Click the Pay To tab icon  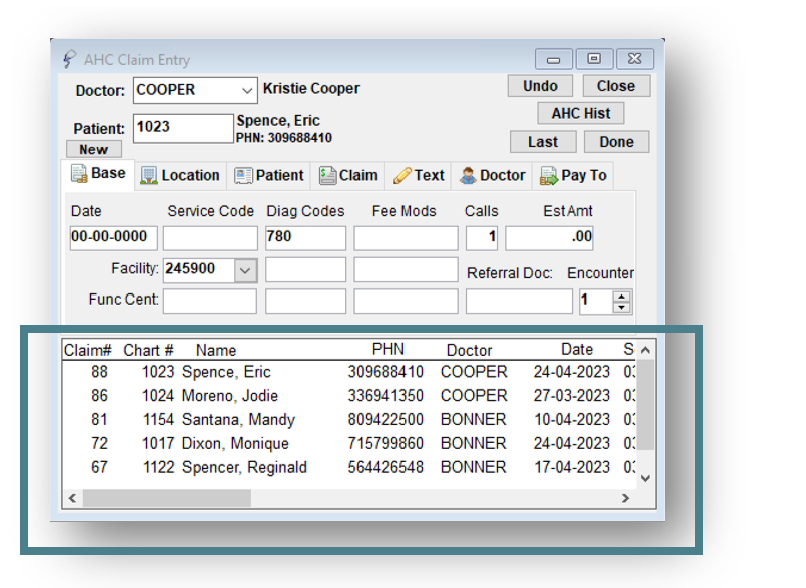pos(548,176)
